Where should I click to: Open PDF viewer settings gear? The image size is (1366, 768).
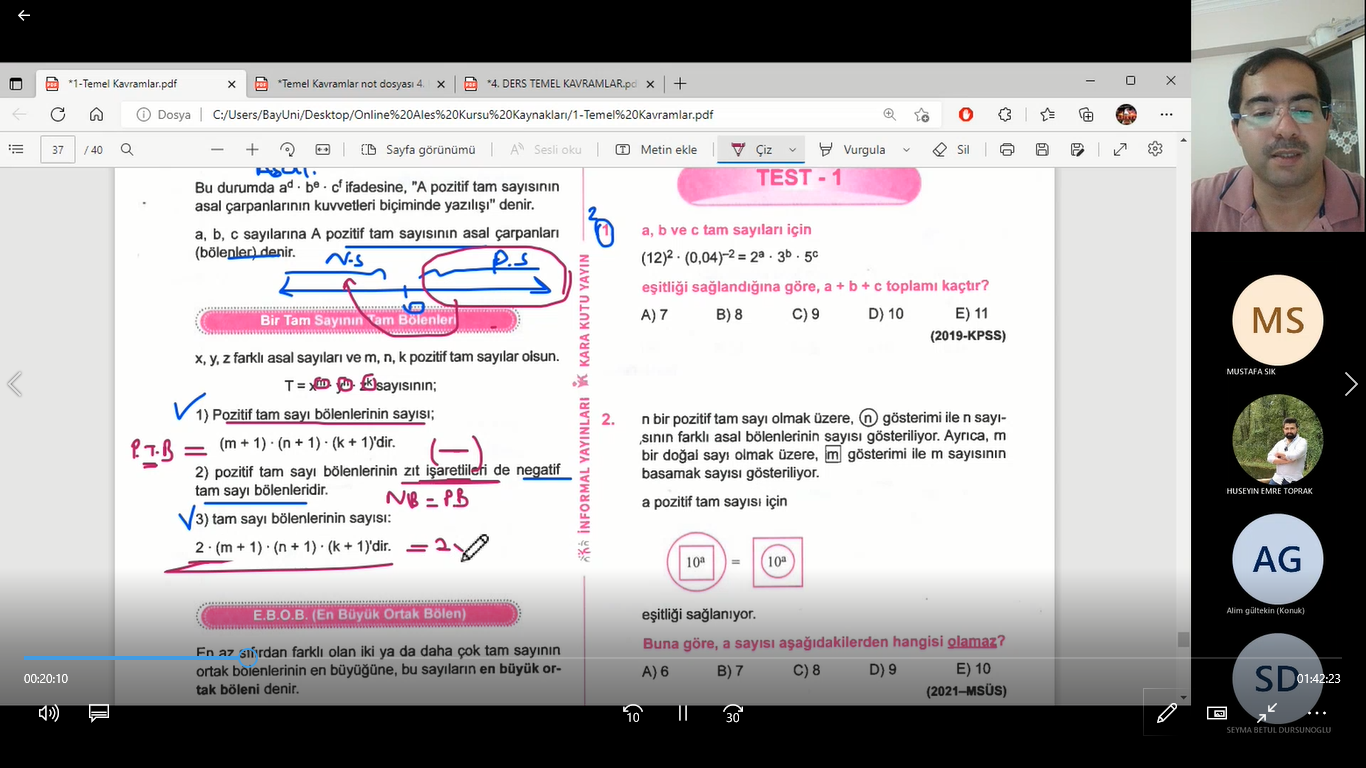pyautogui.click(x=1155, y=149)
